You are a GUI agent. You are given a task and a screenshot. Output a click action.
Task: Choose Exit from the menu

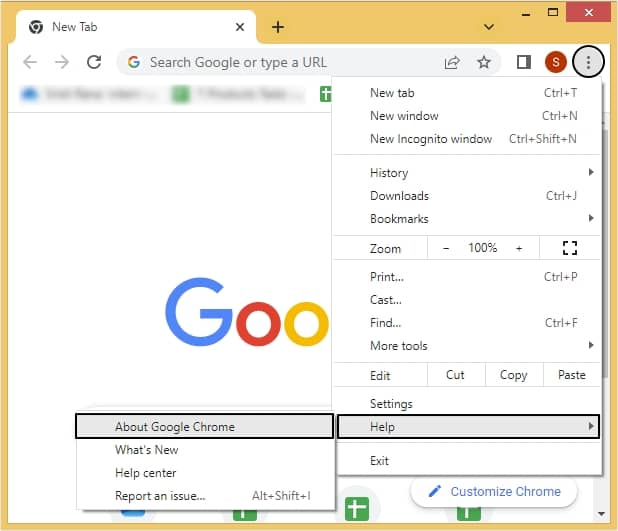[467, 461]
